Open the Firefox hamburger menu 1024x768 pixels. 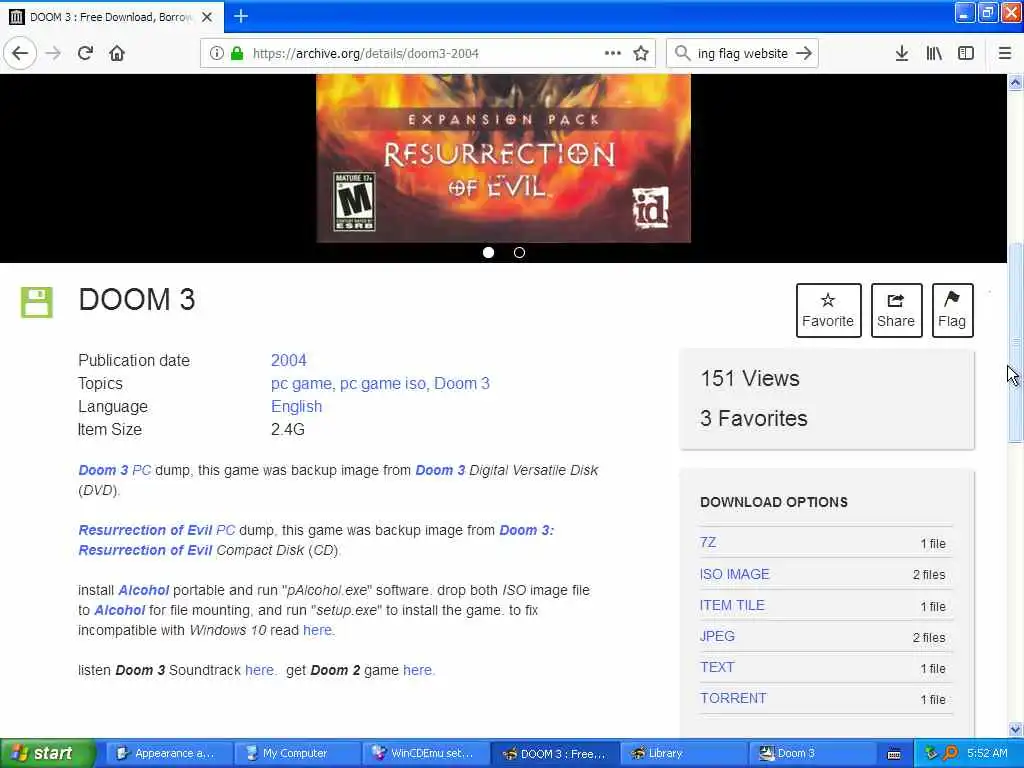[x=1005, y=54]
